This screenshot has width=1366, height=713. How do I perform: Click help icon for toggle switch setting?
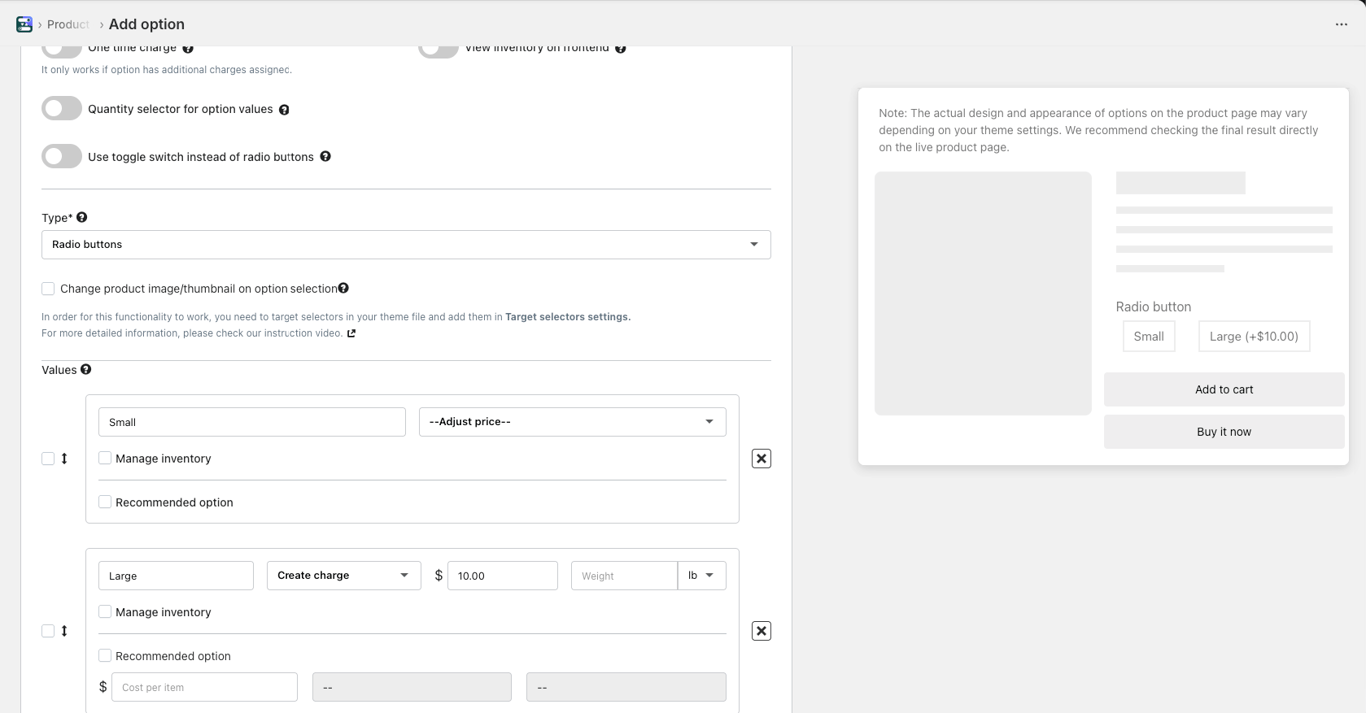click(325, 157)
